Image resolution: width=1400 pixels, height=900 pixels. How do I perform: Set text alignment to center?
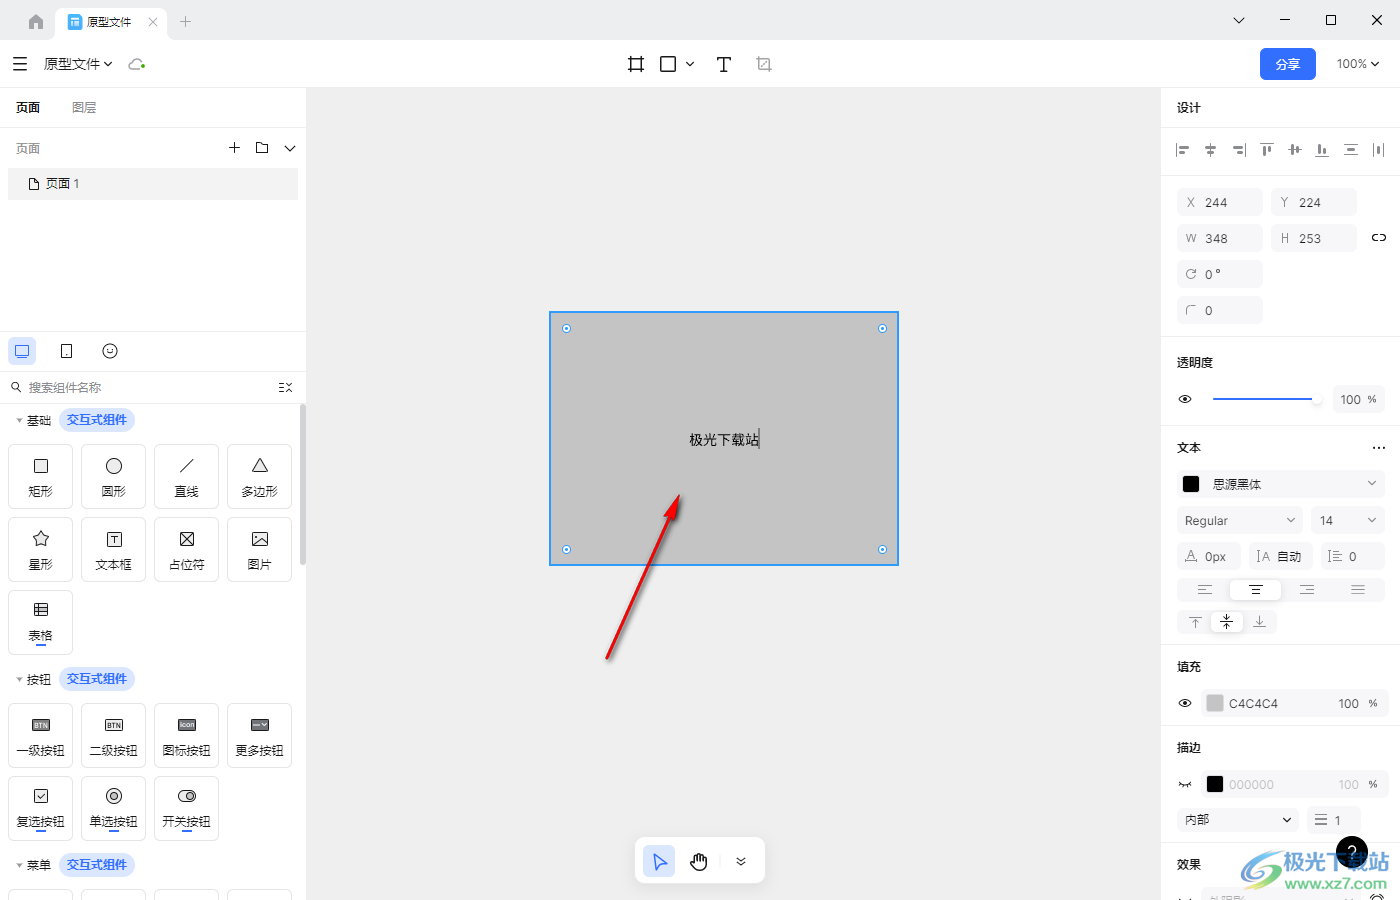coord(1255,590)
